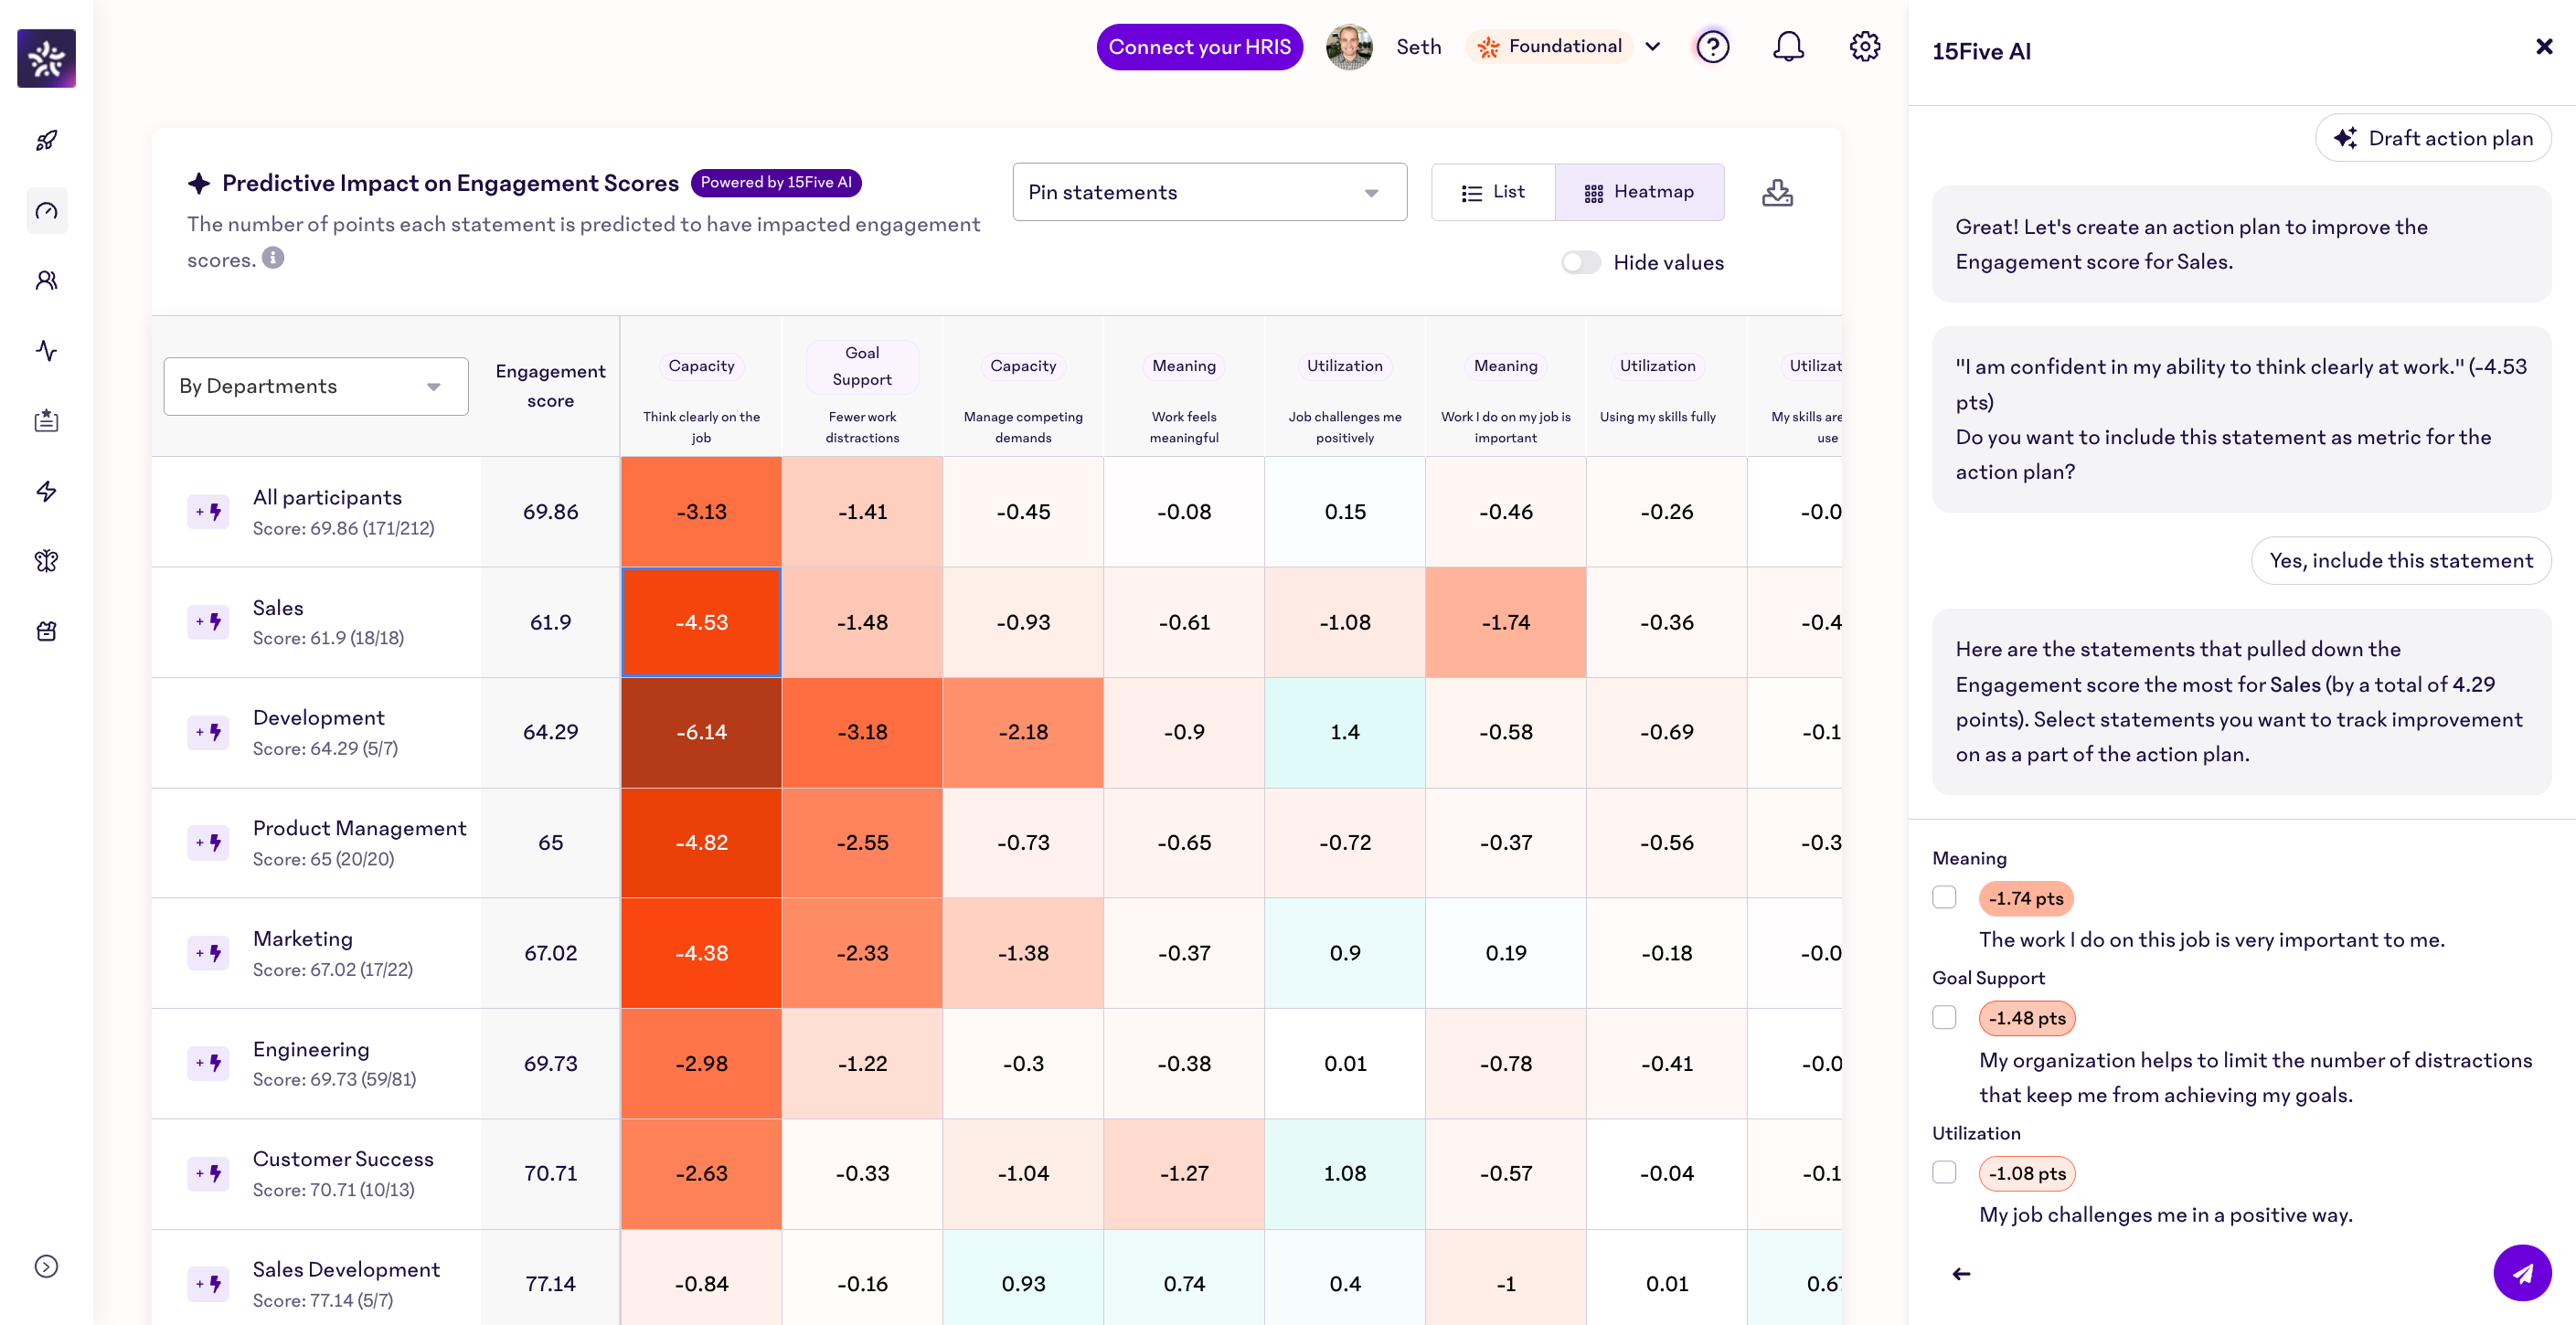Switch to the Heatmap view tab
Image resolution: width=2576 pixels, height=1325 pixels.
(1638, 192)
